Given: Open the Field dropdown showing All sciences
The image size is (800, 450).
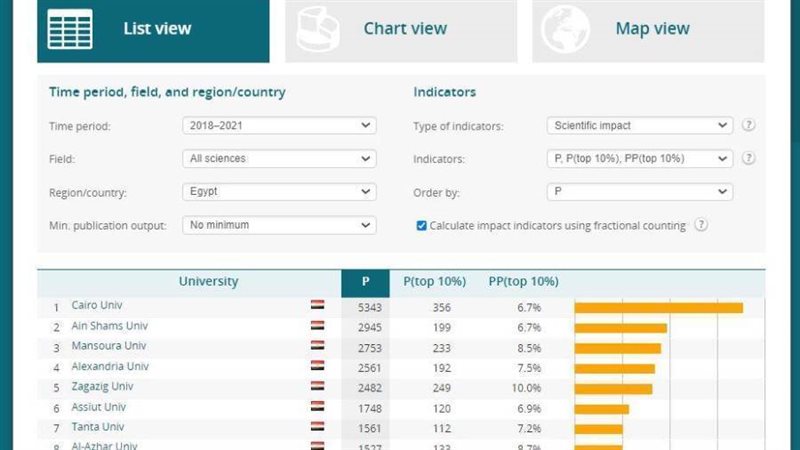Looking at the screenshot, I should point(280,158).
